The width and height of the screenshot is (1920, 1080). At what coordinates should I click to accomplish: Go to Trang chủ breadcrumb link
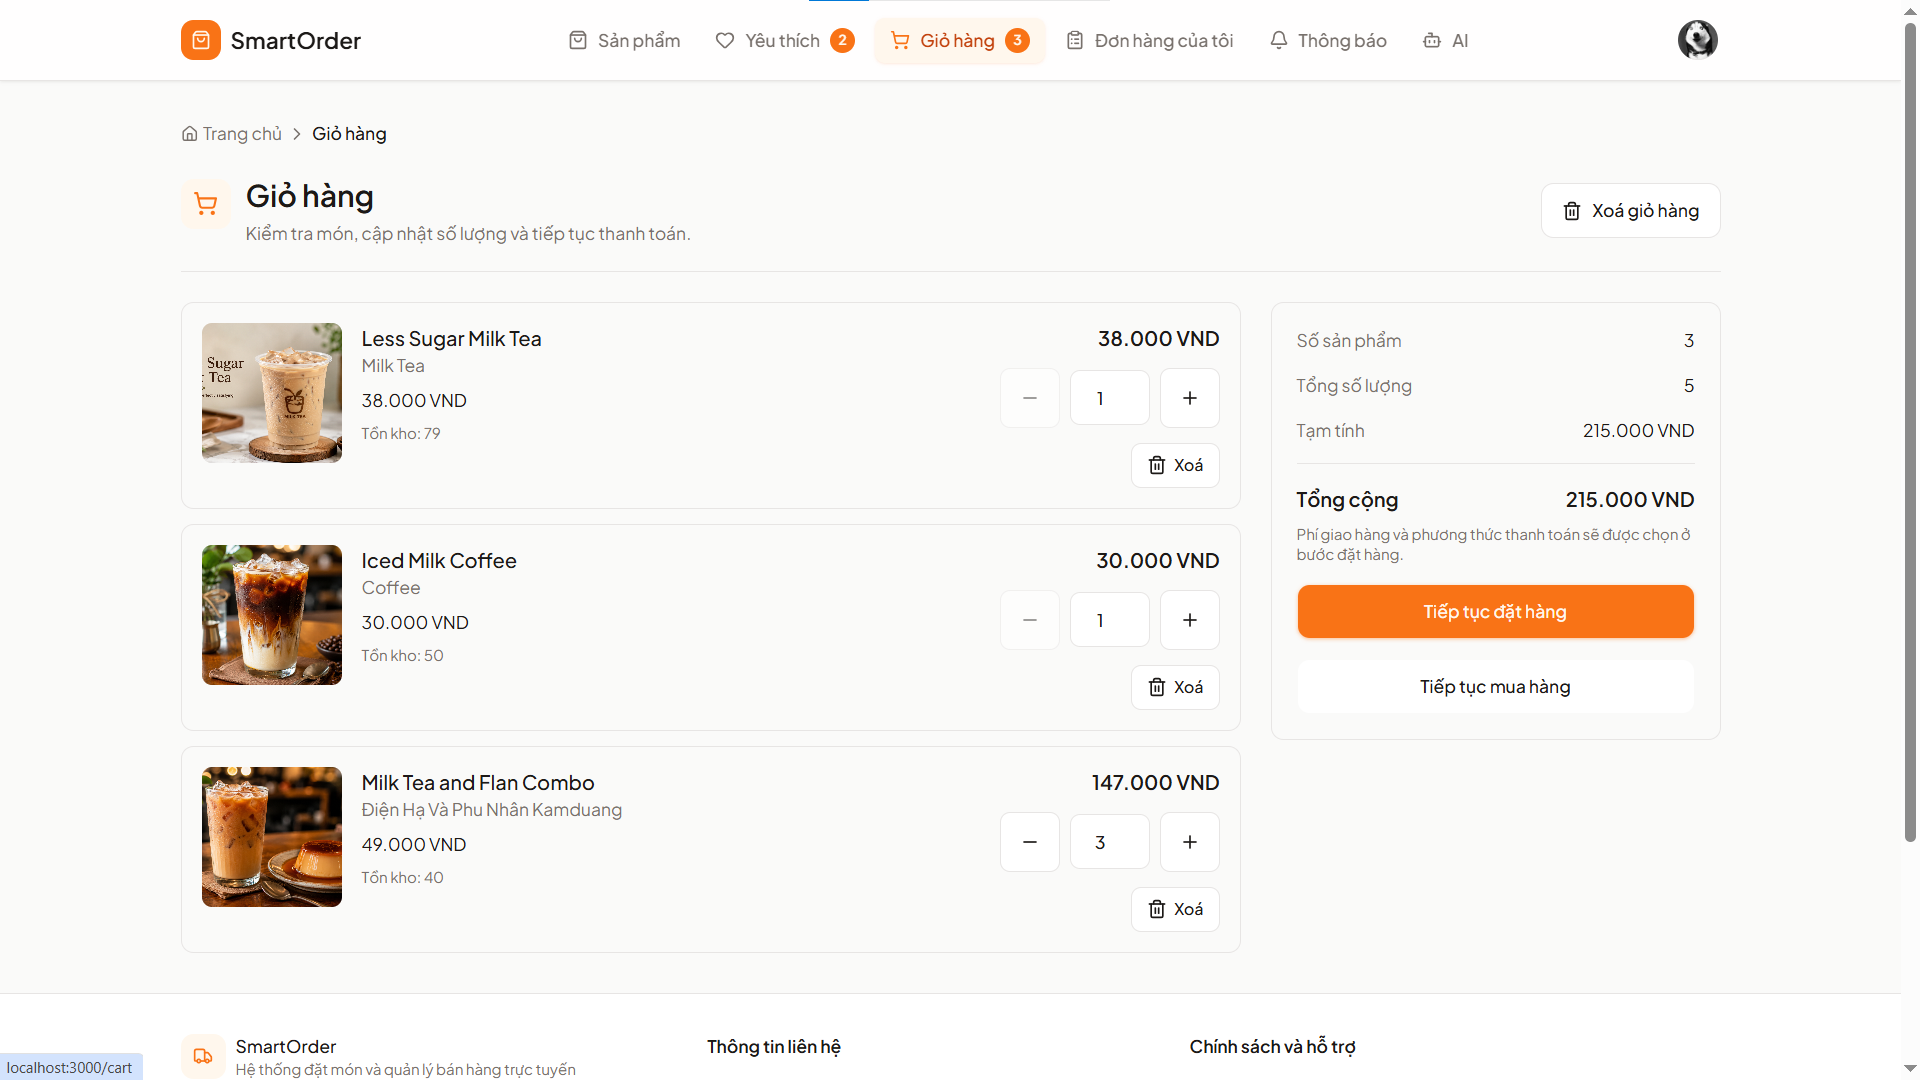tap(232, 134)
